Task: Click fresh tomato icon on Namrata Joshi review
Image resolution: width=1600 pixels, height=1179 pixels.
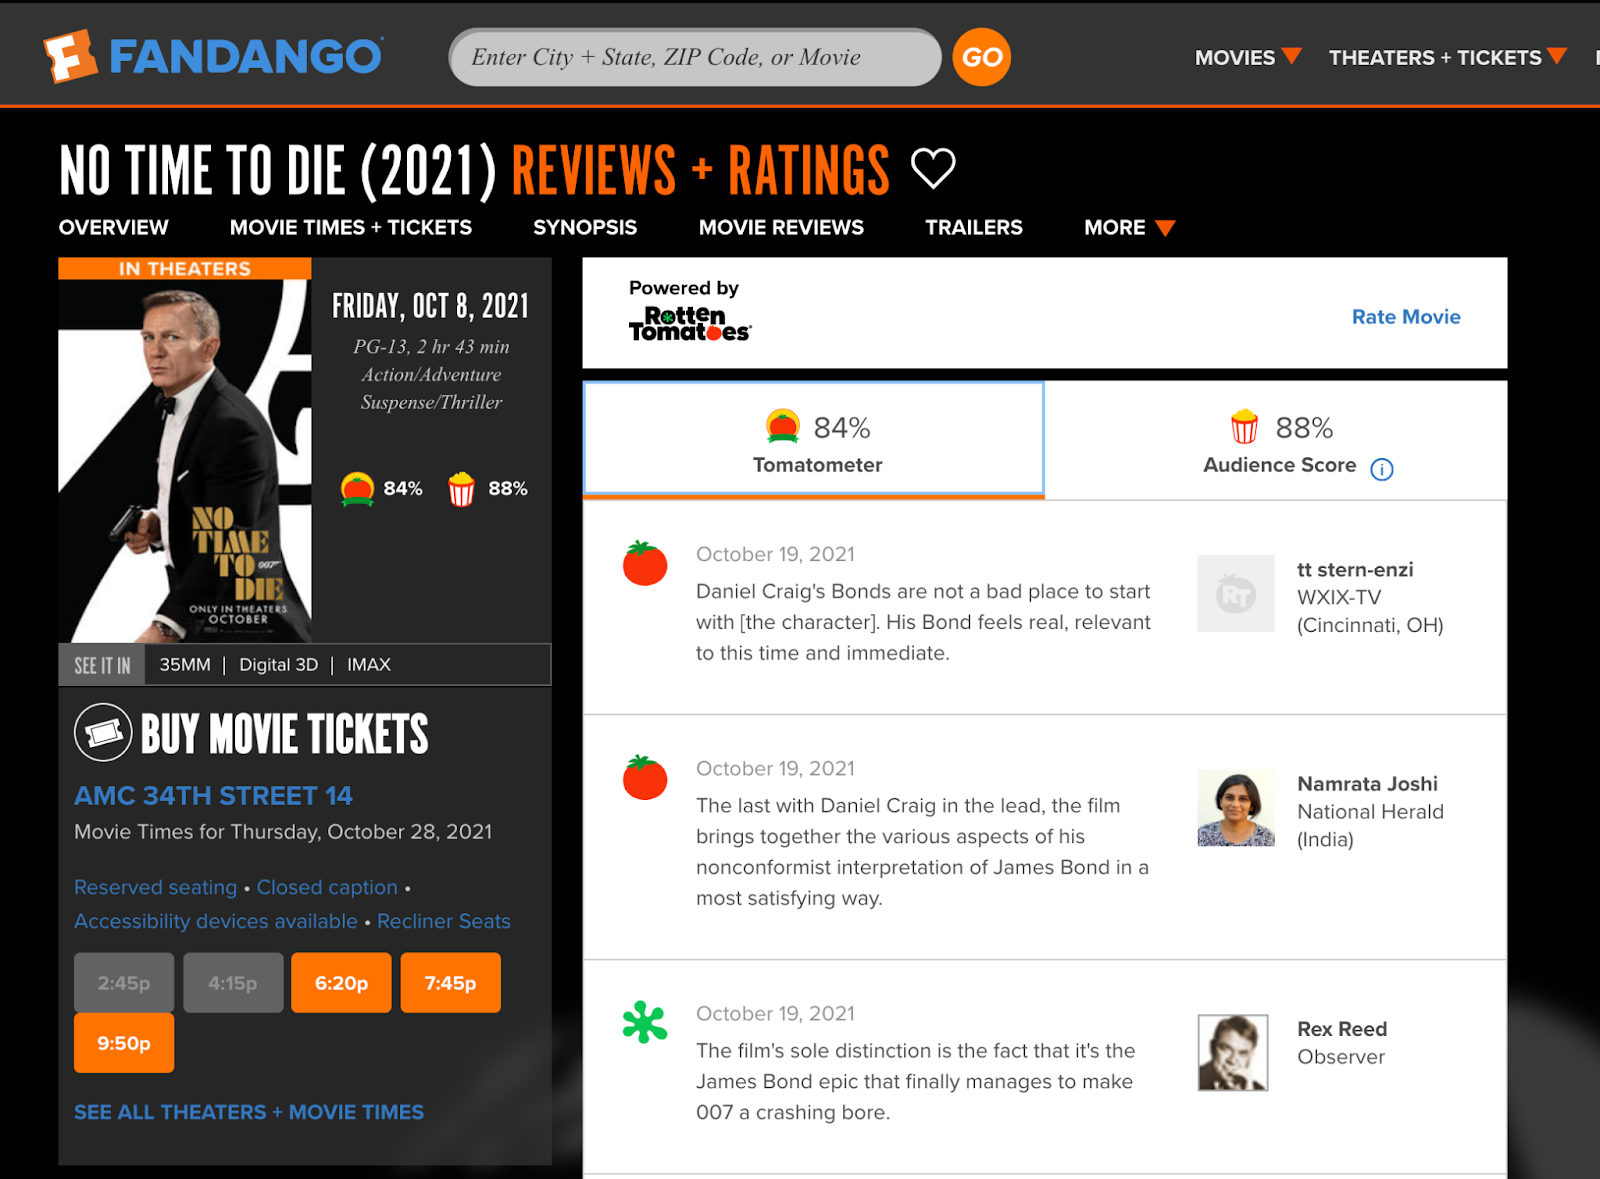Action: point(645,777)
